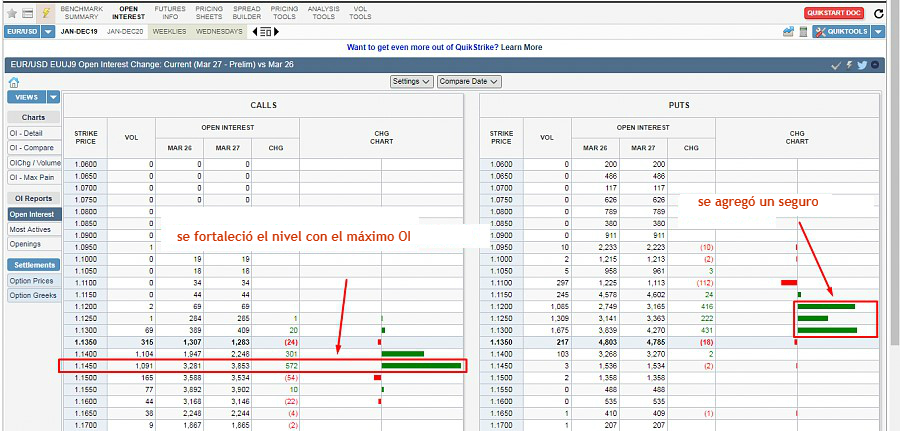Open the Compare Date dropdown
The width and height of the screenshot is (900, 431).
coord(469,81)
